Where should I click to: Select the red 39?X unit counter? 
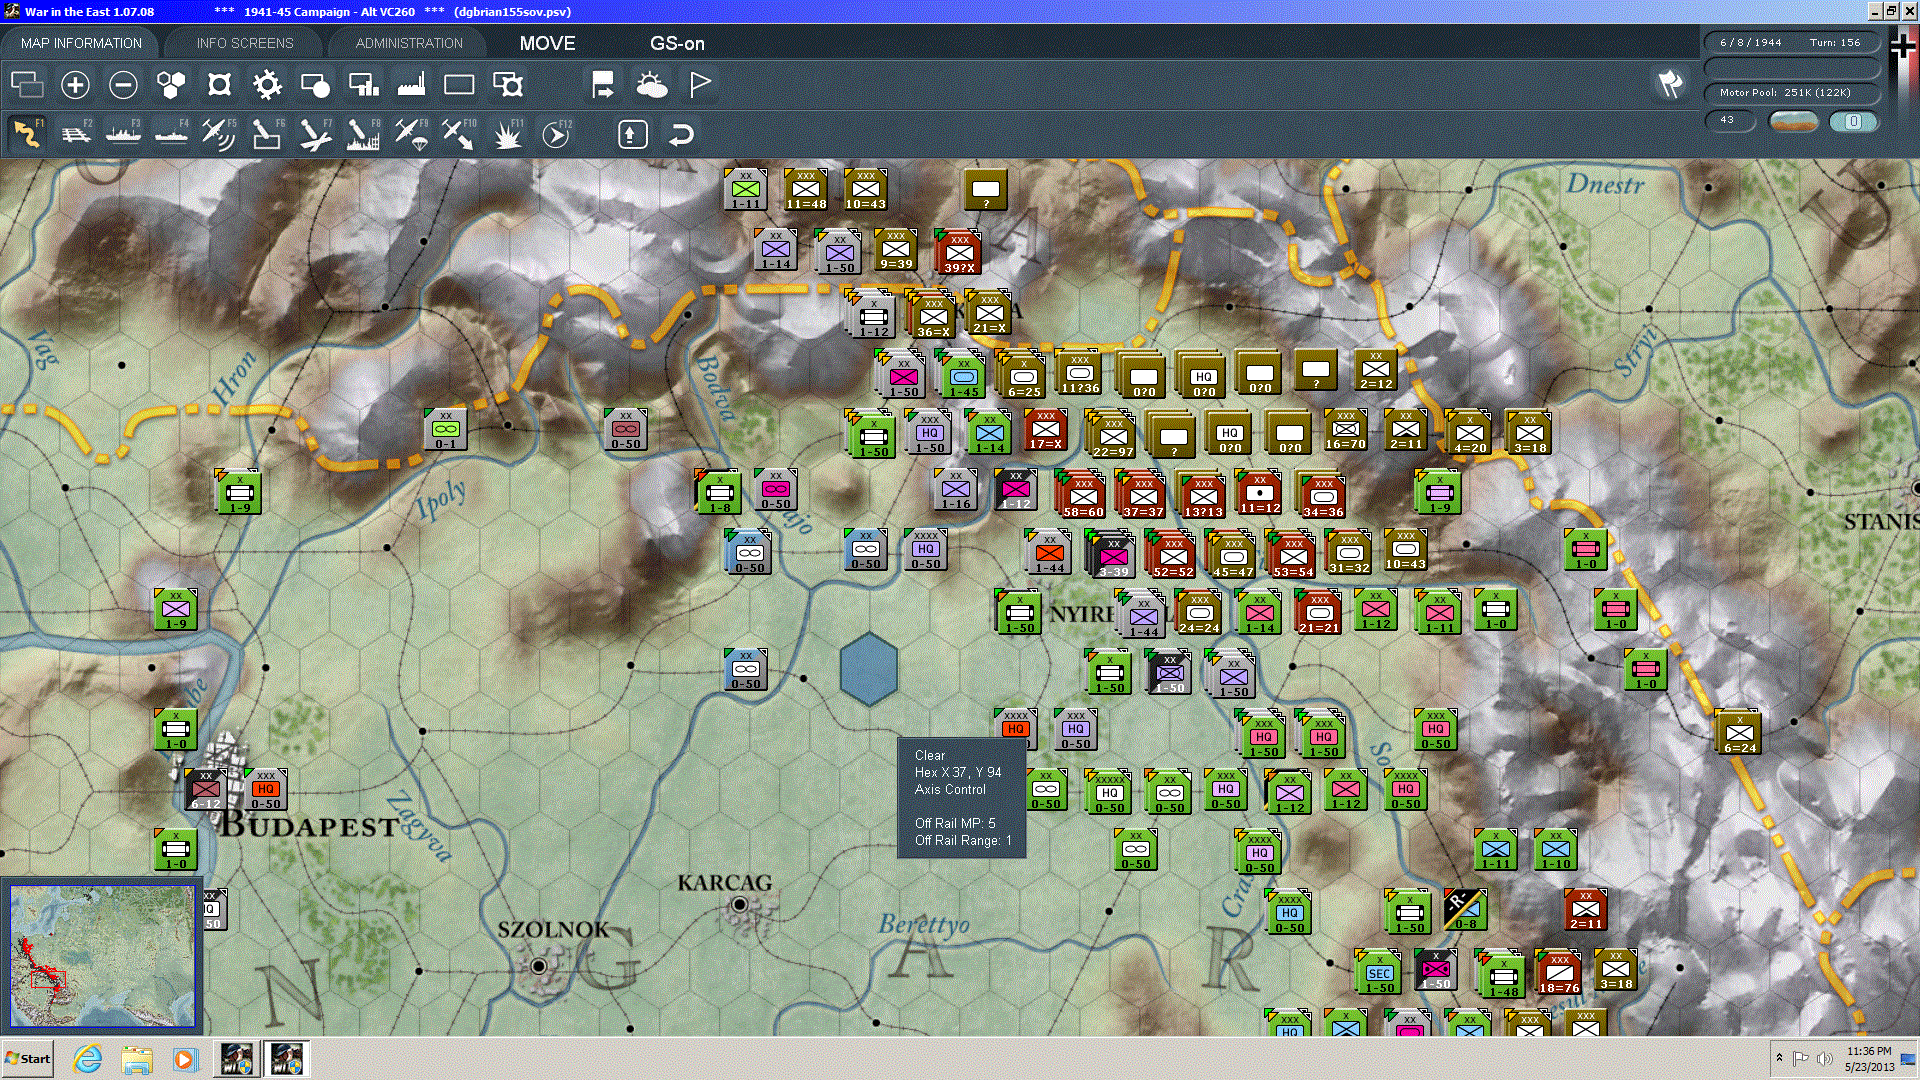pyautogui.click(x=958, y=253)
